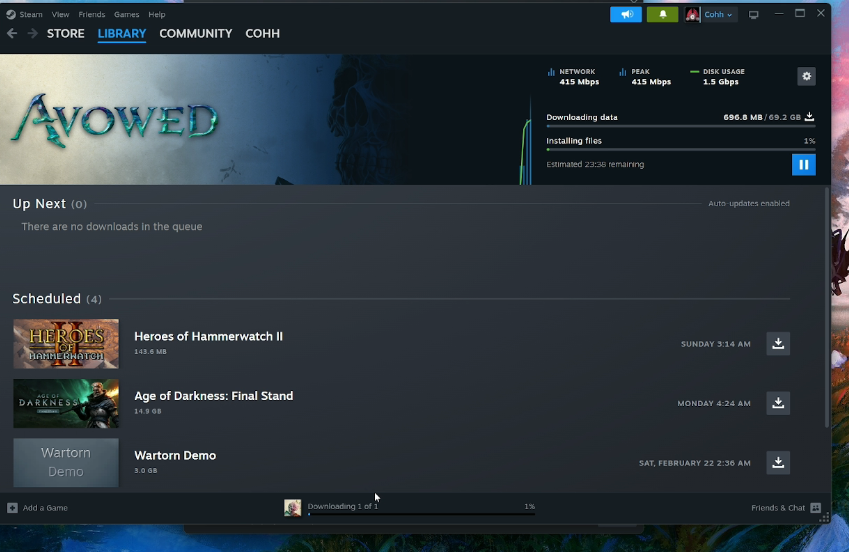Click the bottom bar download progress bar

pos(421,514)
